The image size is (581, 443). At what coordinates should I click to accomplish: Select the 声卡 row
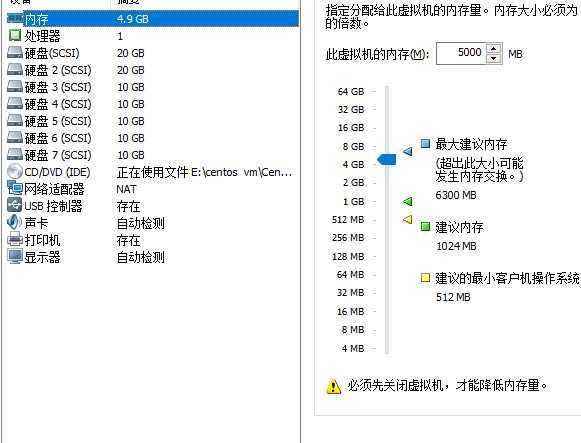[x=153, y=223]
